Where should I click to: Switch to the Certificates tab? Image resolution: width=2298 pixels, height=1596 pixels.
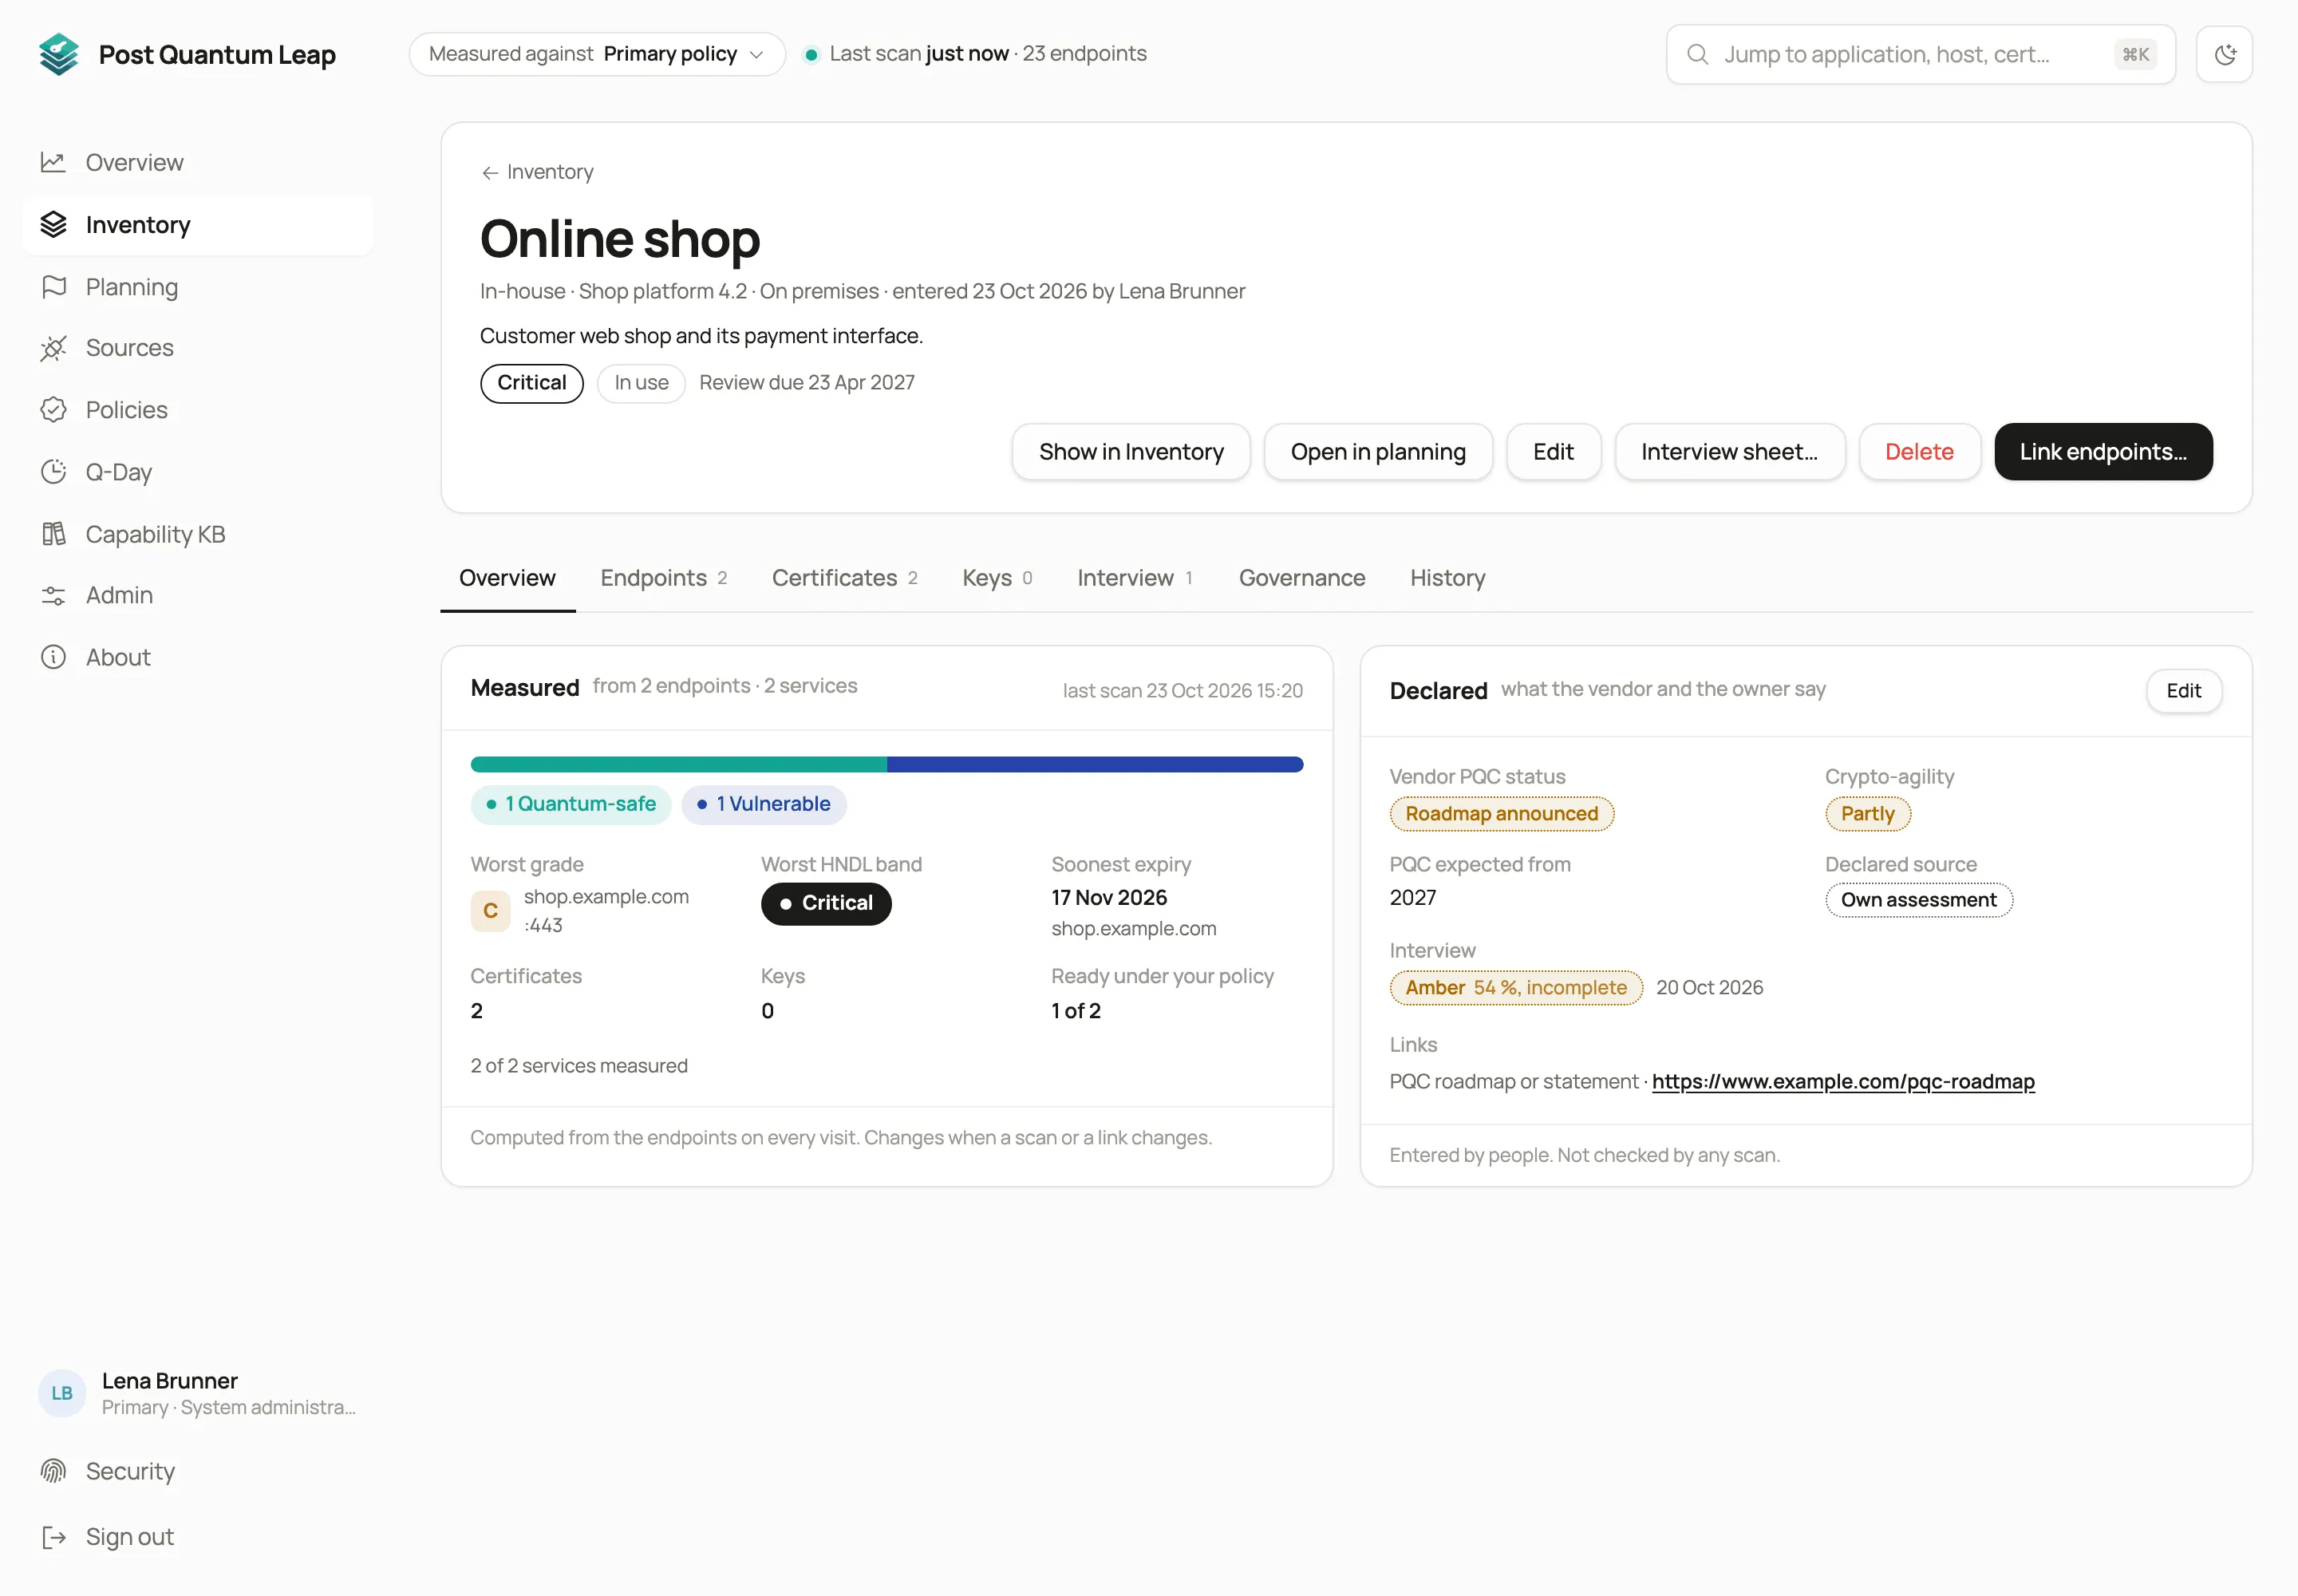click(845, 578)
